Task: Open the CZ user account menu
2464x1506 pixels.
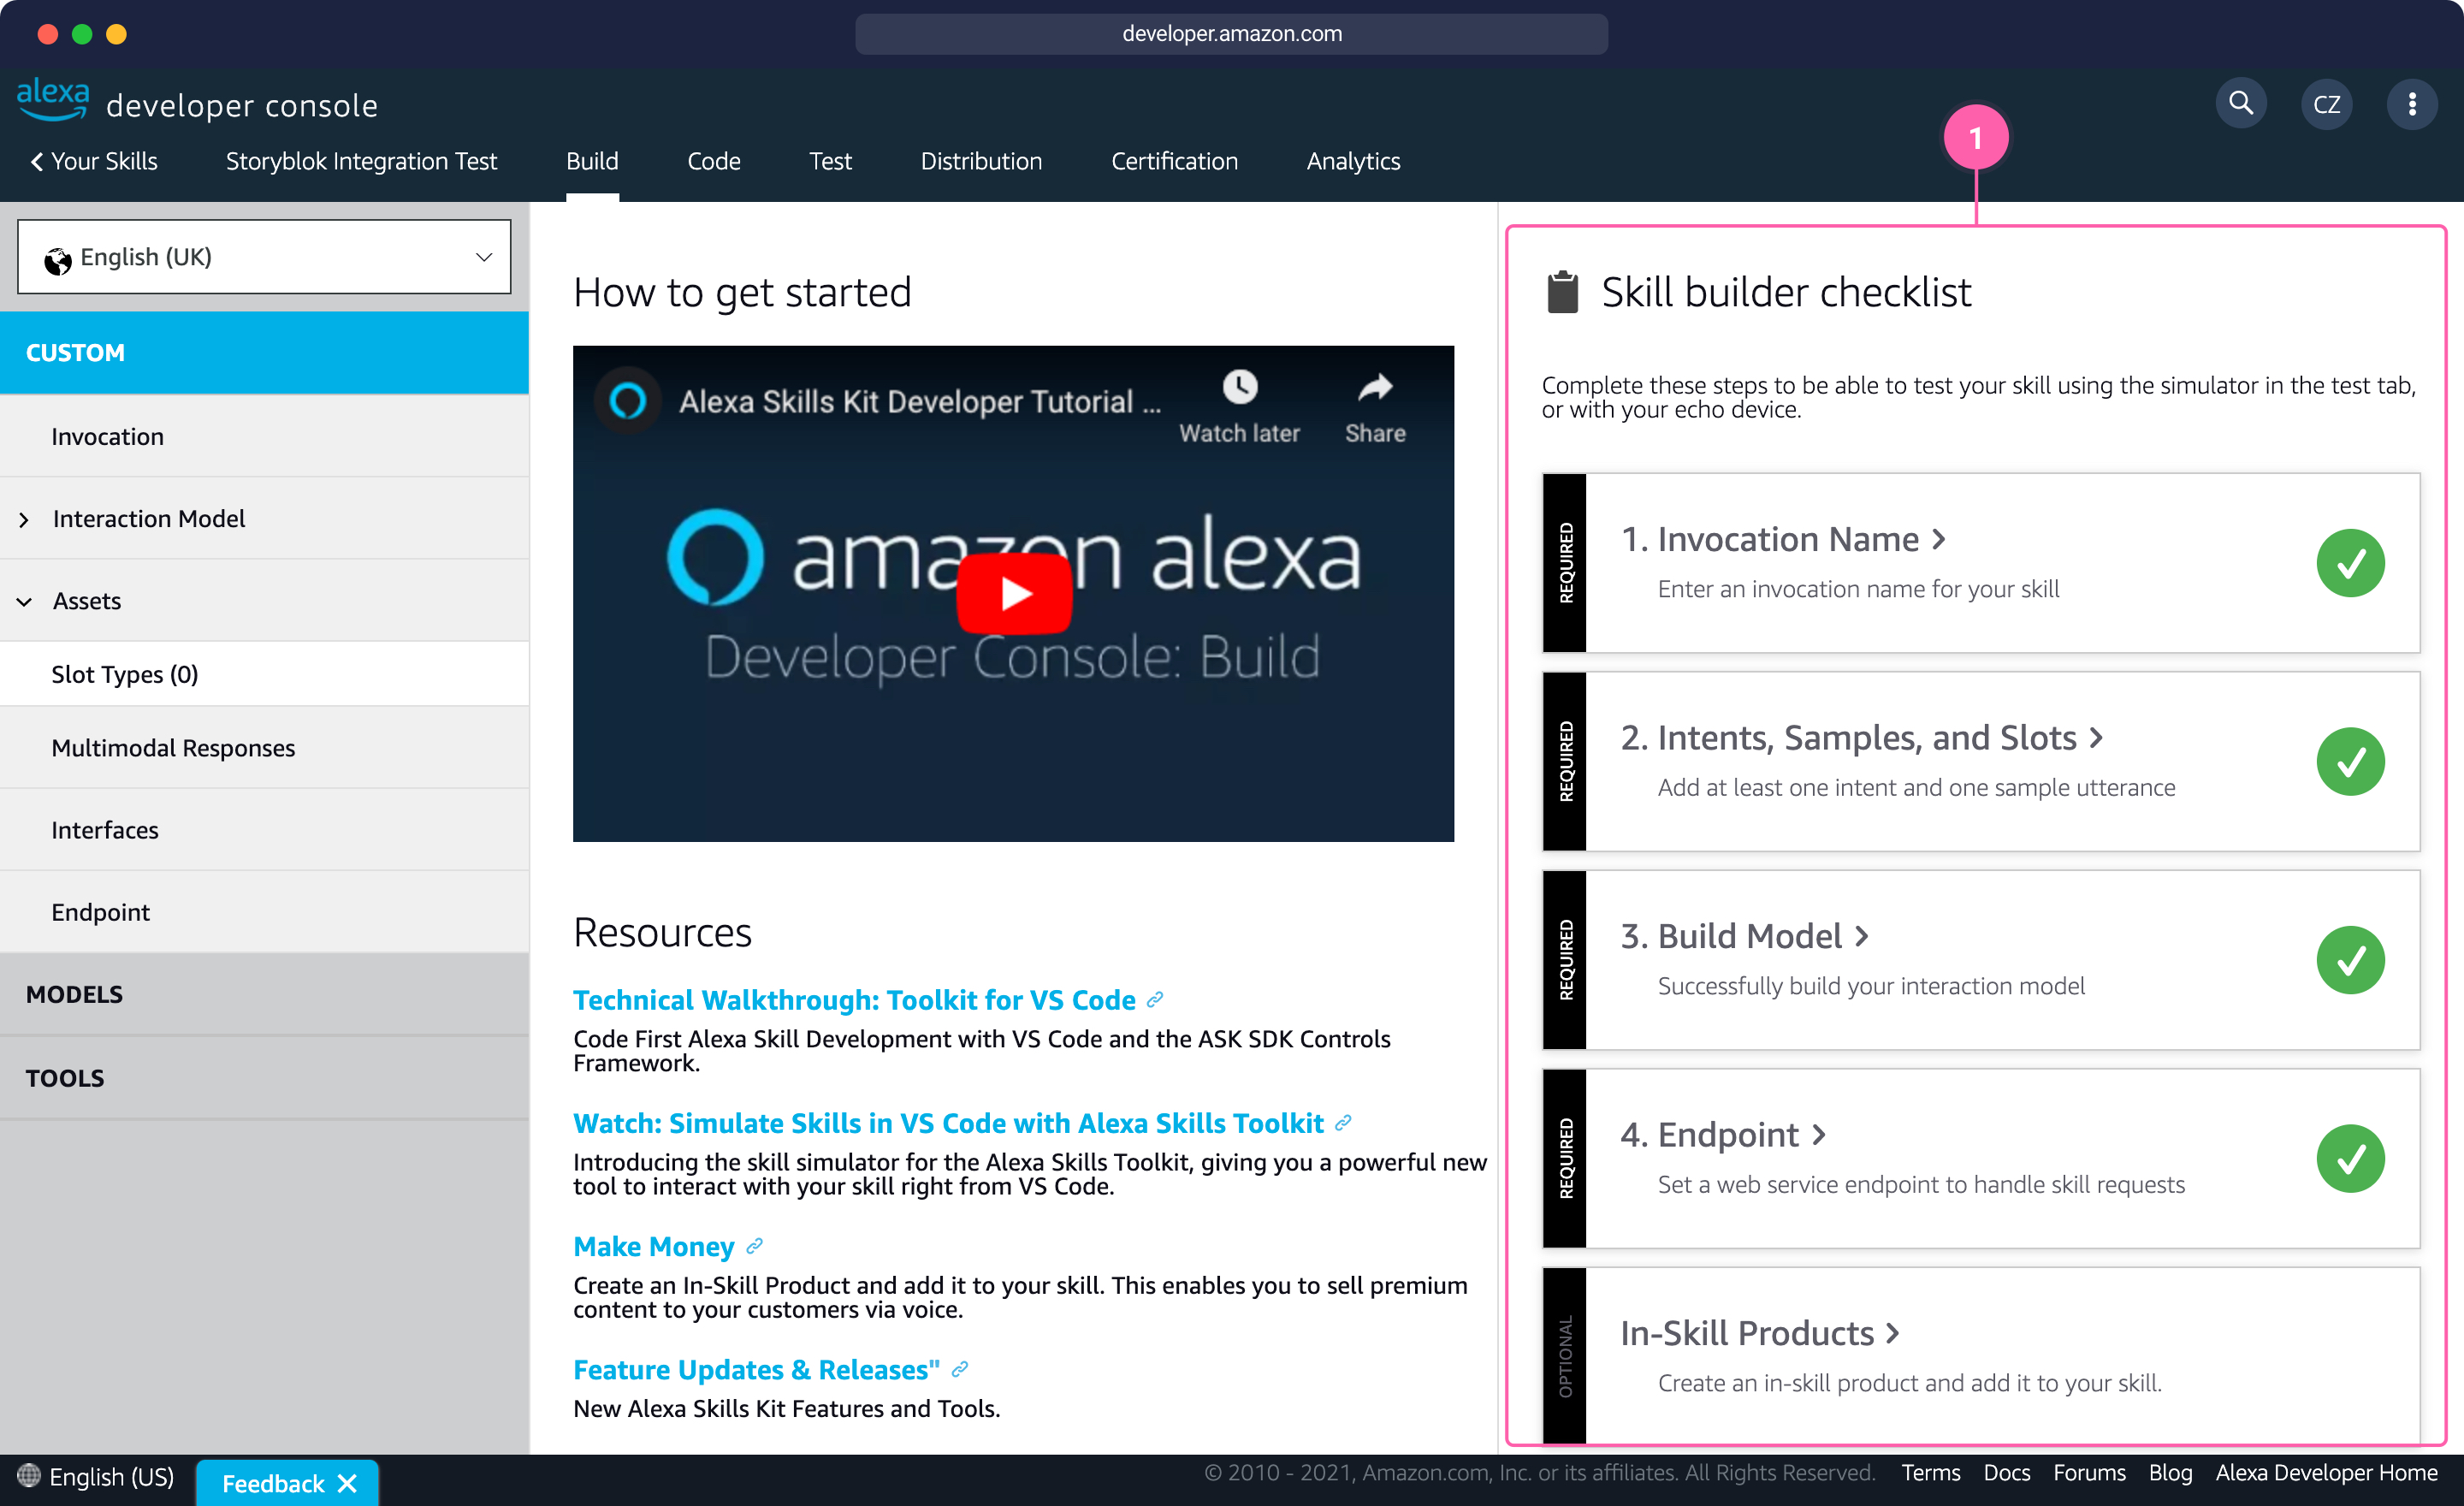Action: [2326, 104]
